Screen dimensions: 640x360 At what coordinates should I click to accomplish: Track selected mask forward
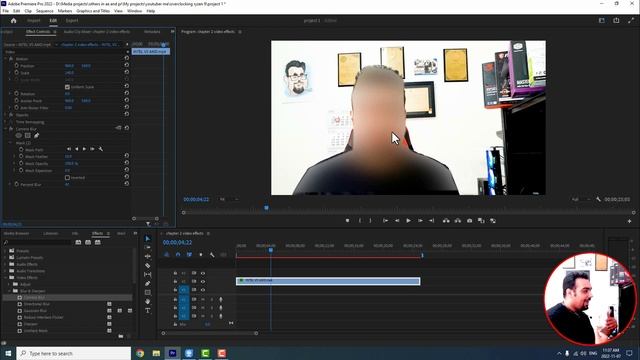84,149
